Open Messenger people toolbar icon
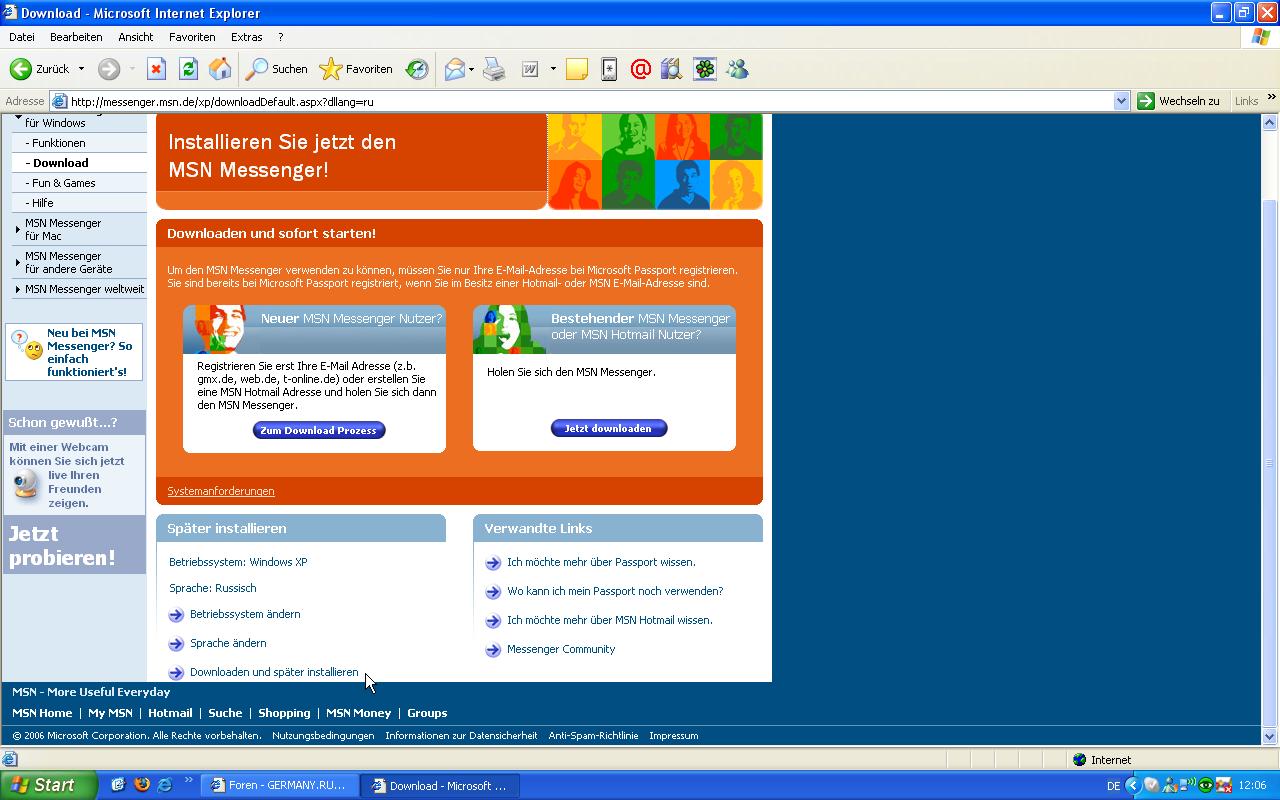 coord(738,69)
